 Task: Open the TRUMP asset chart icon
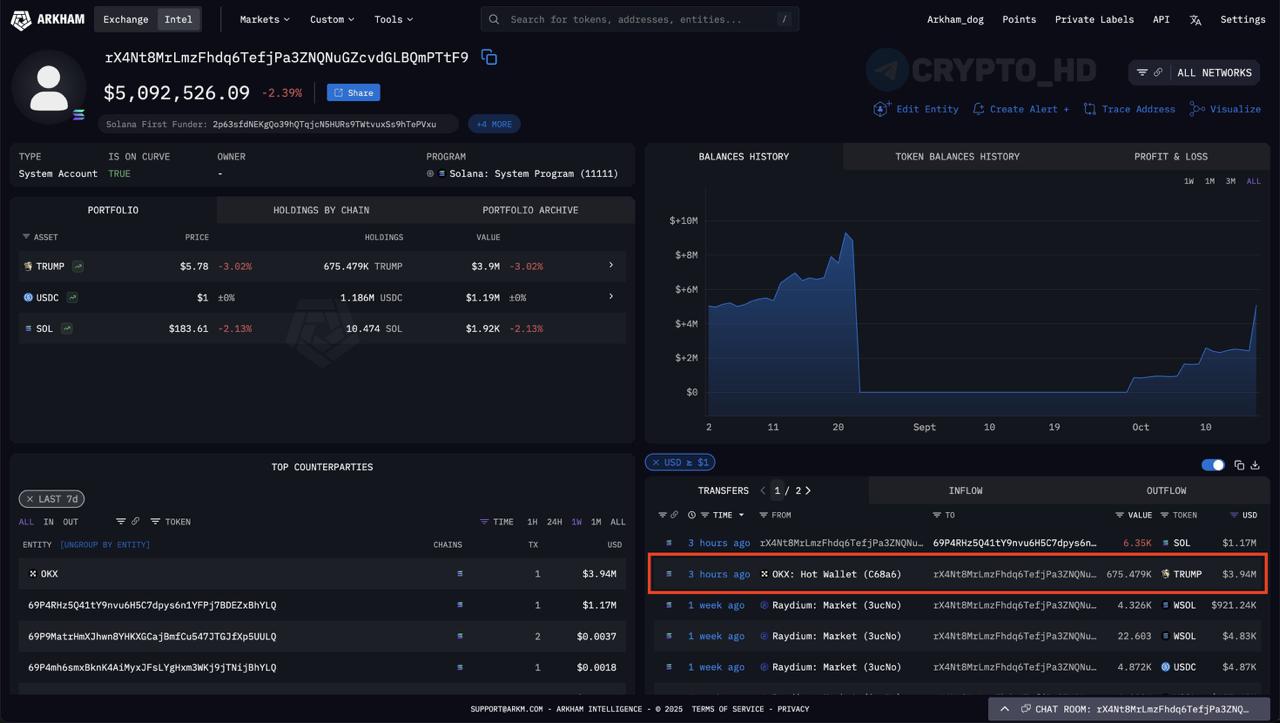pyautogui.click(x=78, y=266)
